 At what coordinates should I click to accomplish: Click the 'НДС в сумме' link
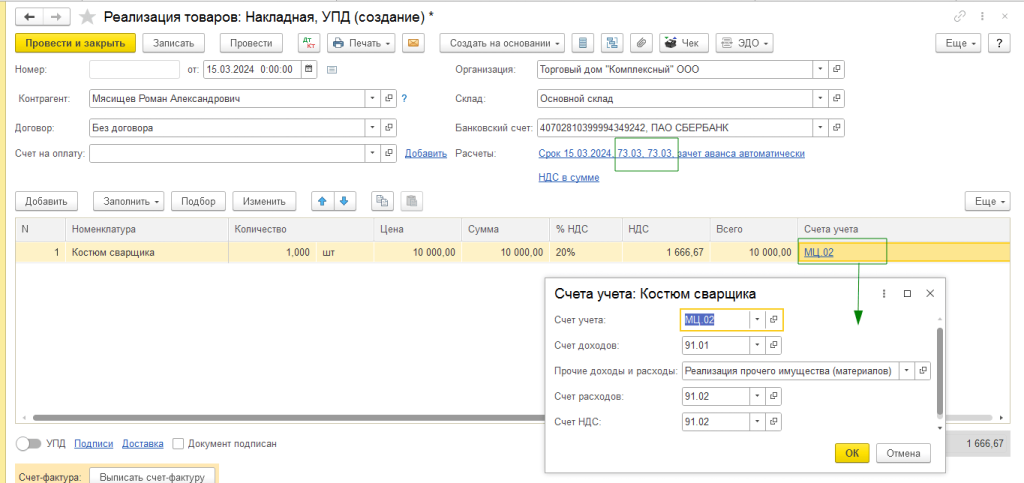(x=568, y=177)
